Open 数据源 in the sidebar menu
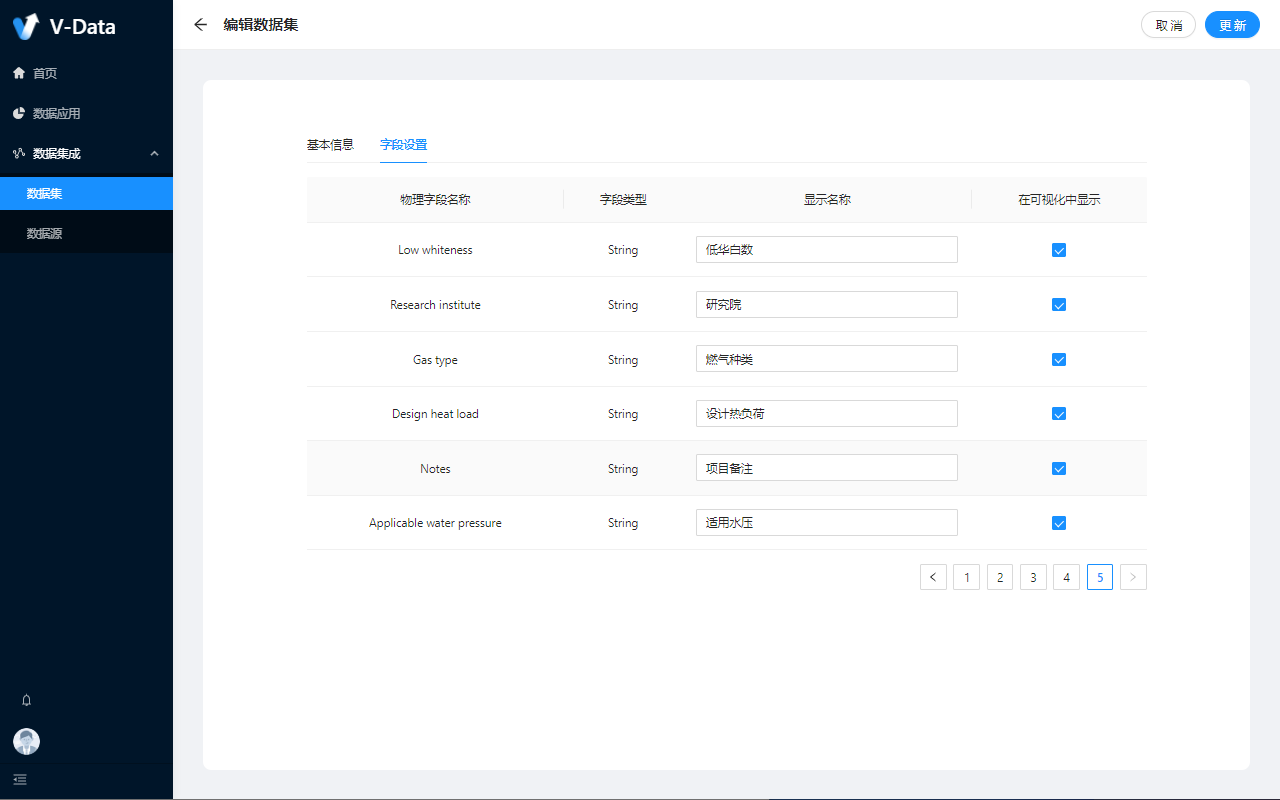 pyautogui.click(x=45, y=233)
